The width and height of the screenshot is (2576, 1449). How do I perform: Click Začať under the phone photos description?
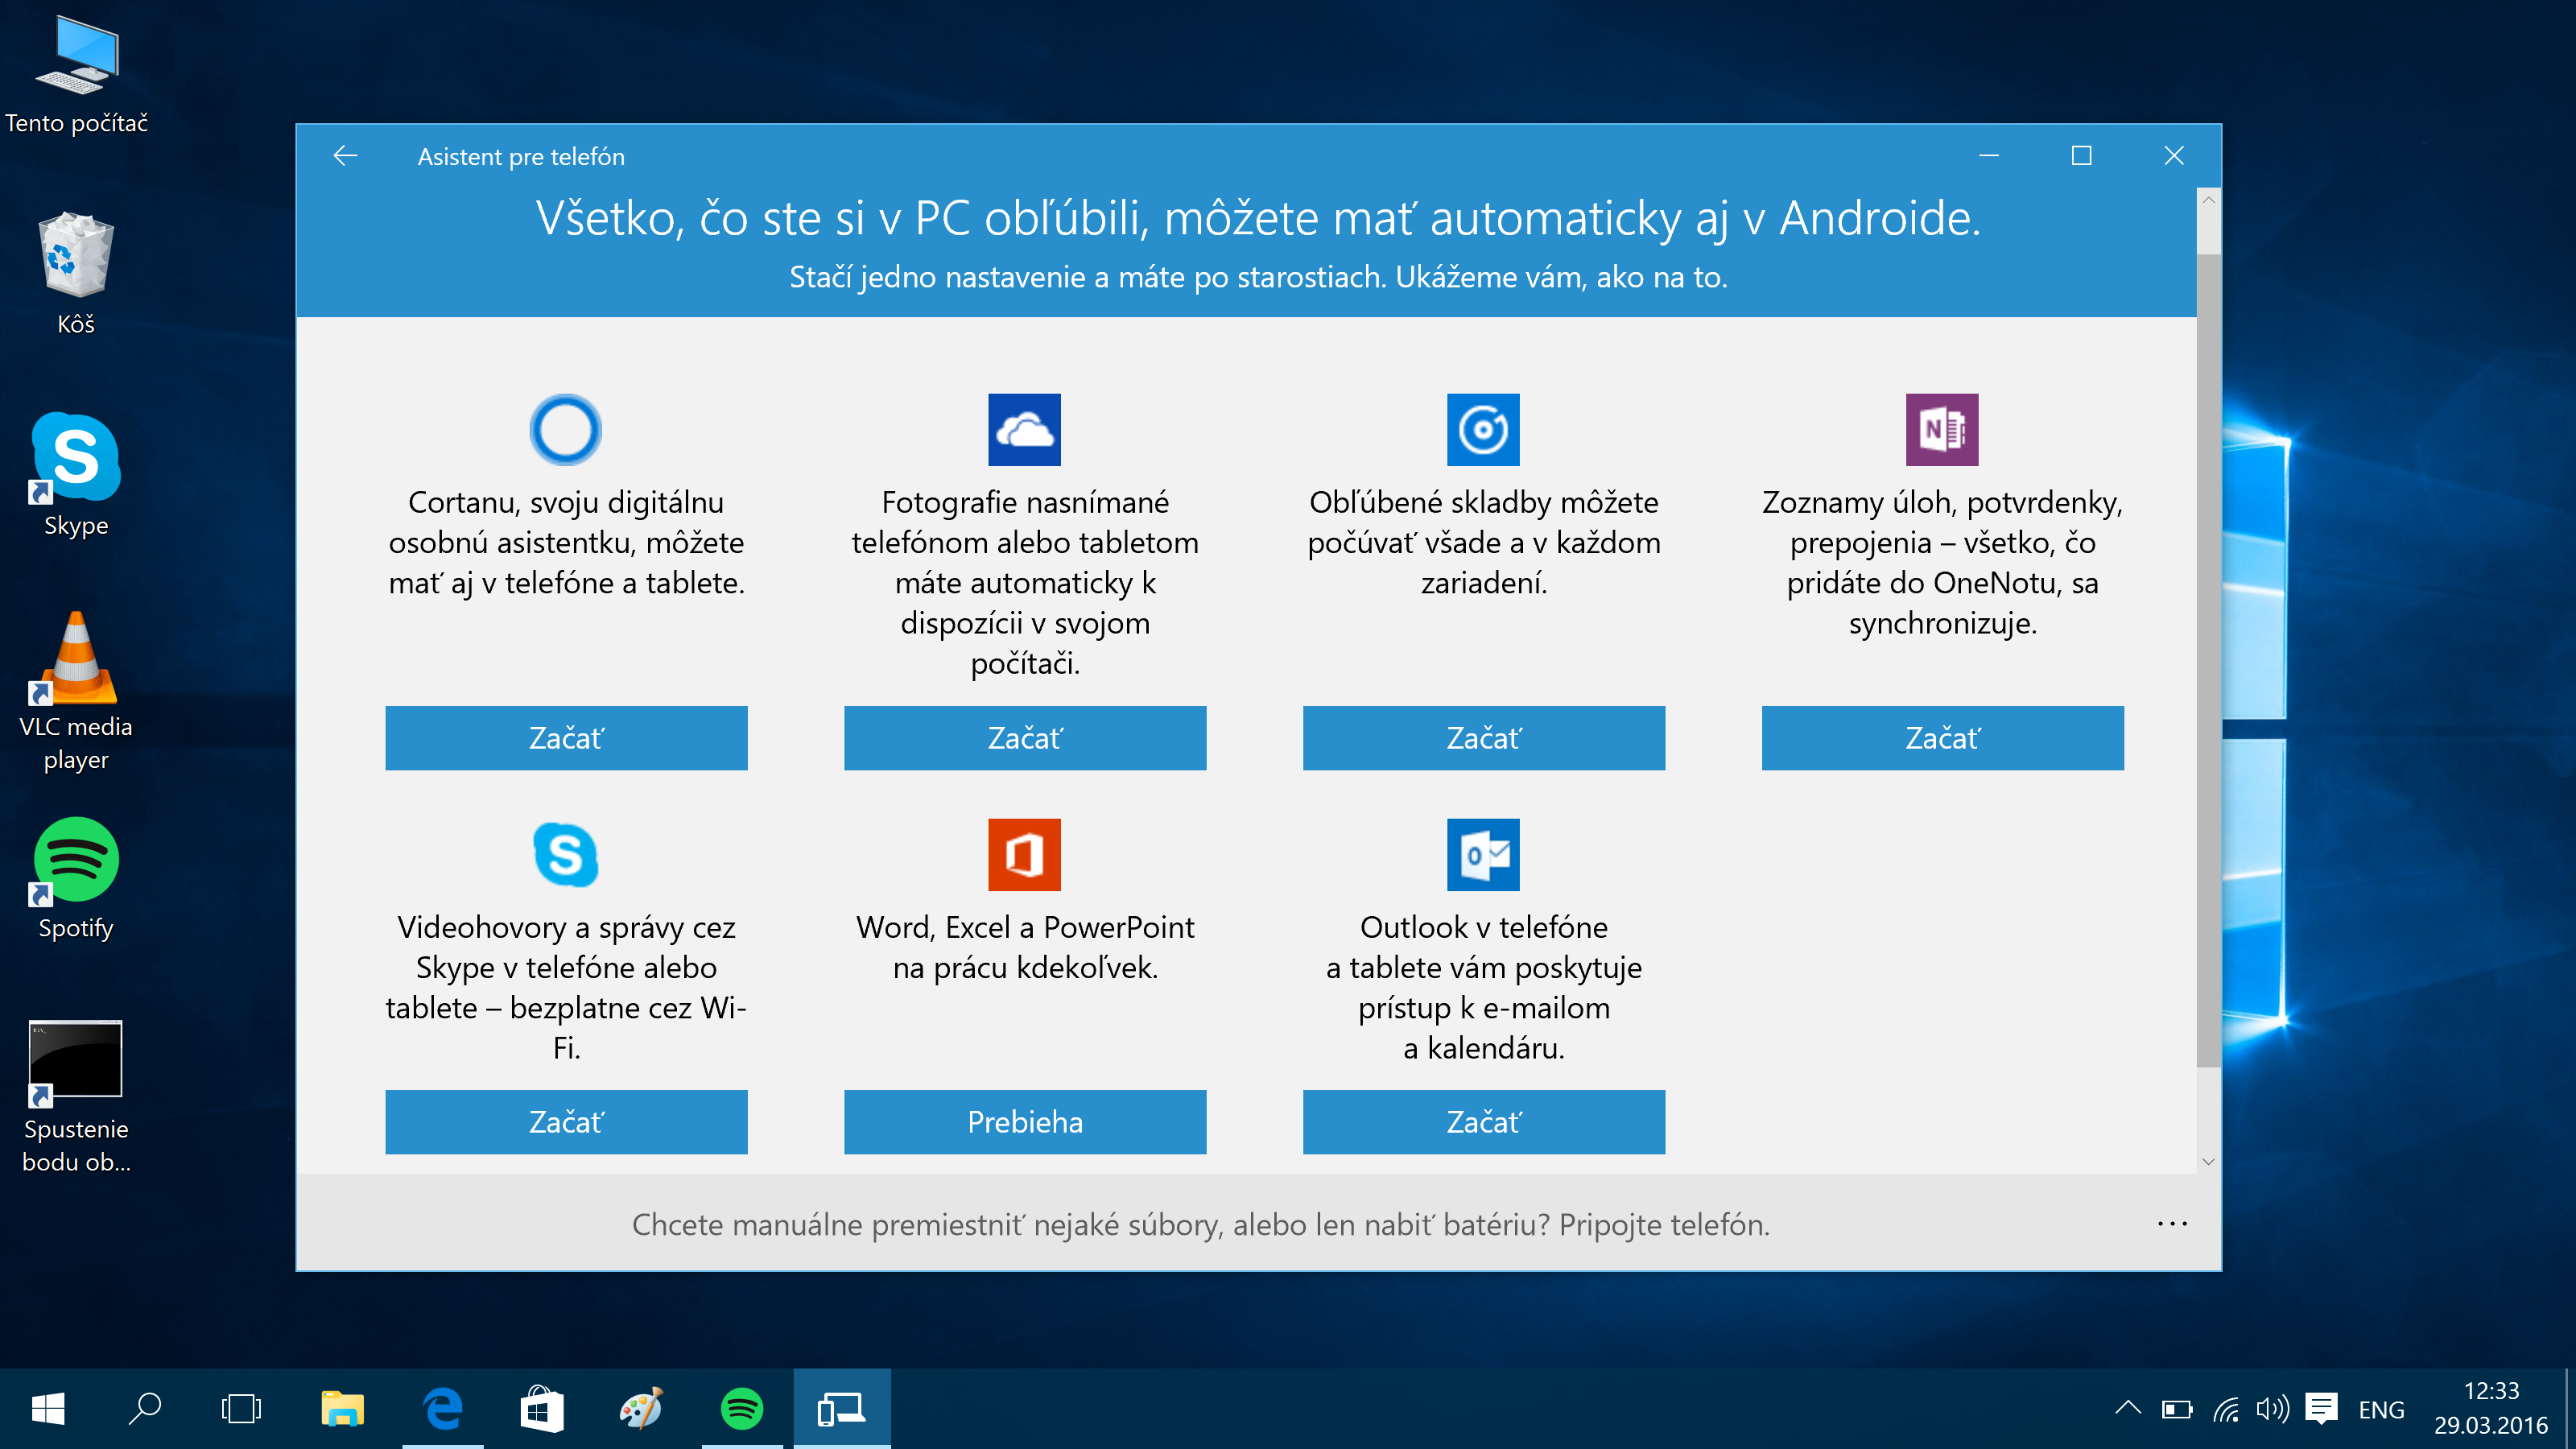click(x=1025, y=738)
